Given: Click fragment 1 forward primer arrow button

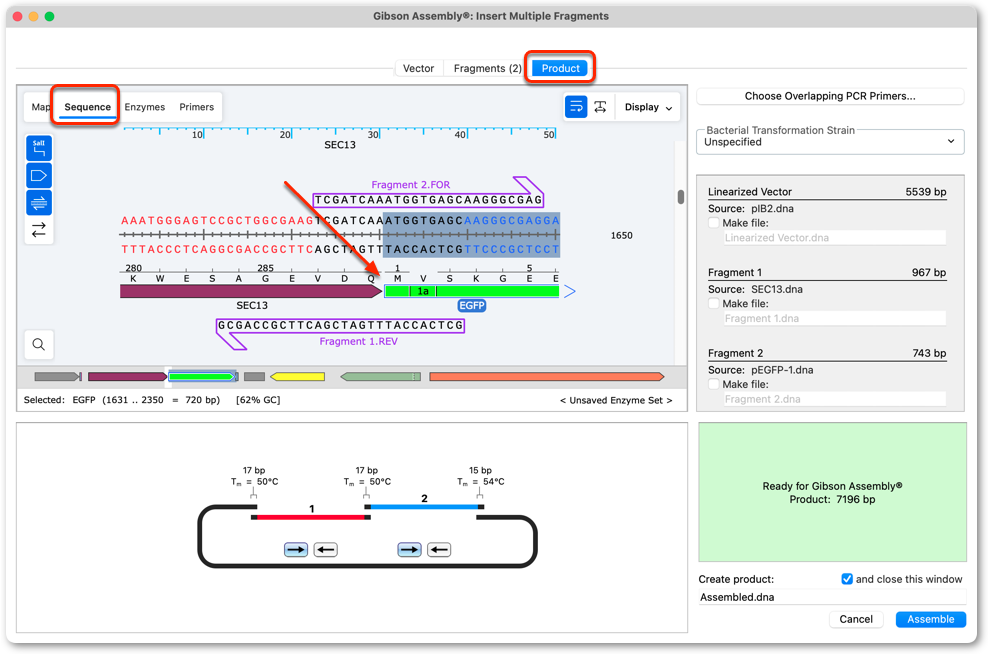Looking at the screenshot, I should (x=296, y=549).
